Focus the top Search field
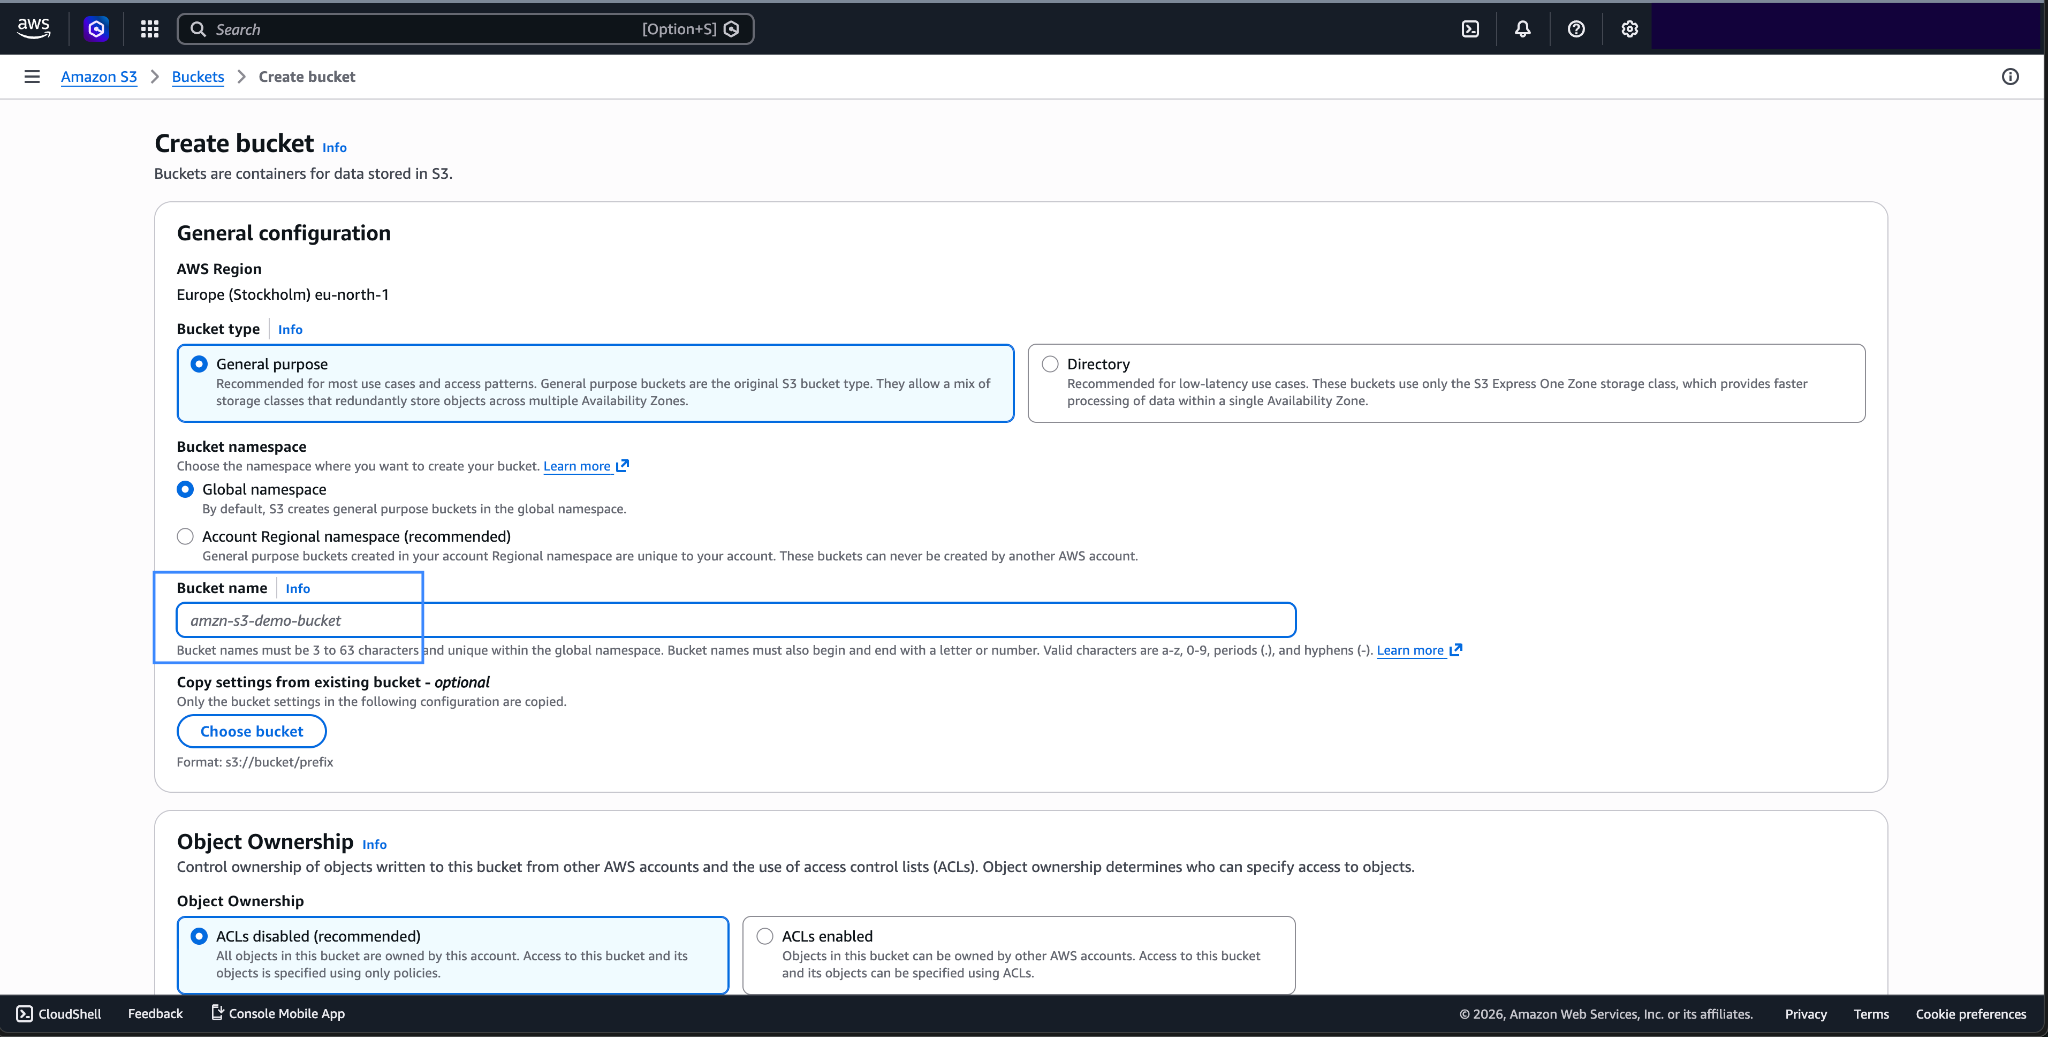Image resolution: width=2048 pixels, height=1037 pixels. (x=465, y=29)
